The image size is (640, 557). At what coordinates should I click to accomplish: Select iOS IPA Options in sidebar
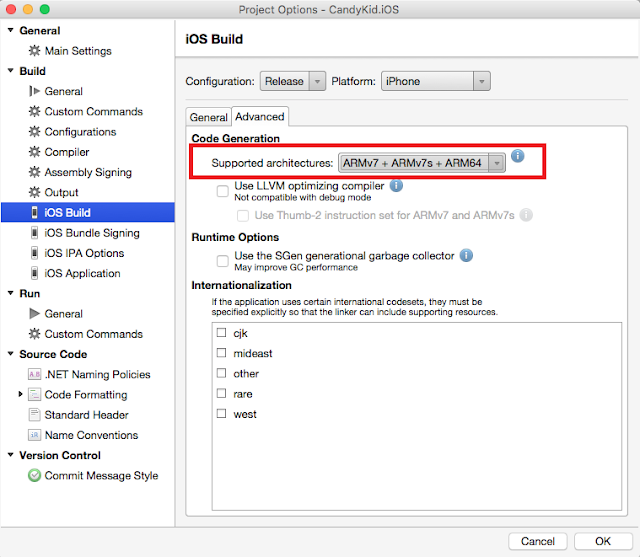[x=77, y=253]
